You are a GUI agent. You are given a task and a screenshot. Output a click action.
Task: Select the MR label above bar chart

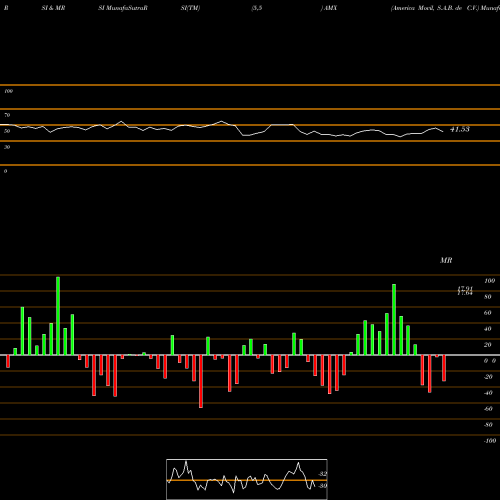pos(446,260)
